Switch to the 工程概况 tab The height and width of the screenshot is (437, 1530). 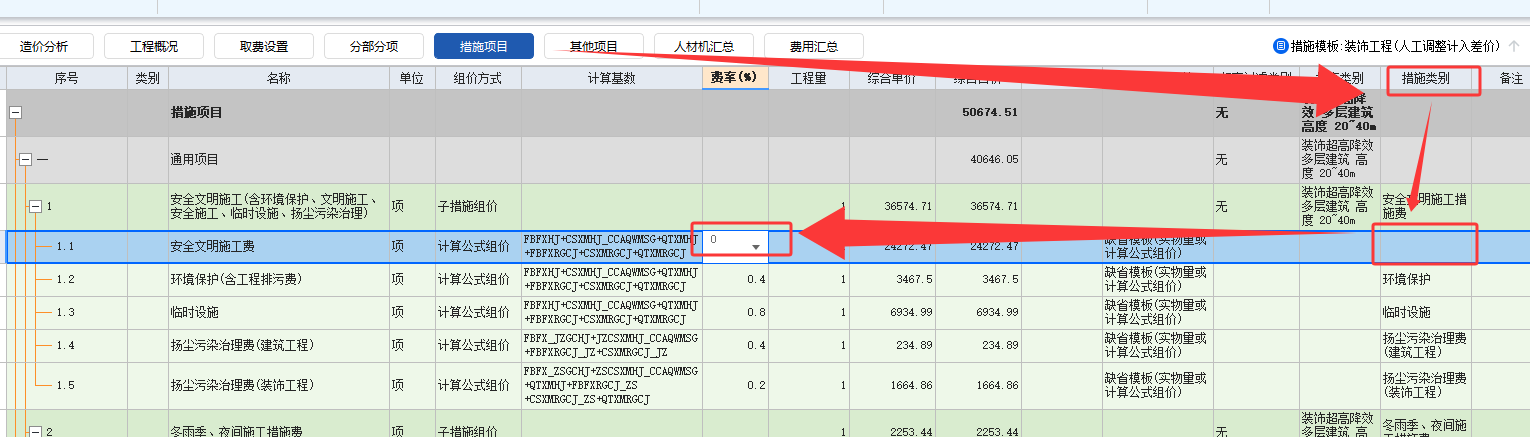[x=154, y=46]
